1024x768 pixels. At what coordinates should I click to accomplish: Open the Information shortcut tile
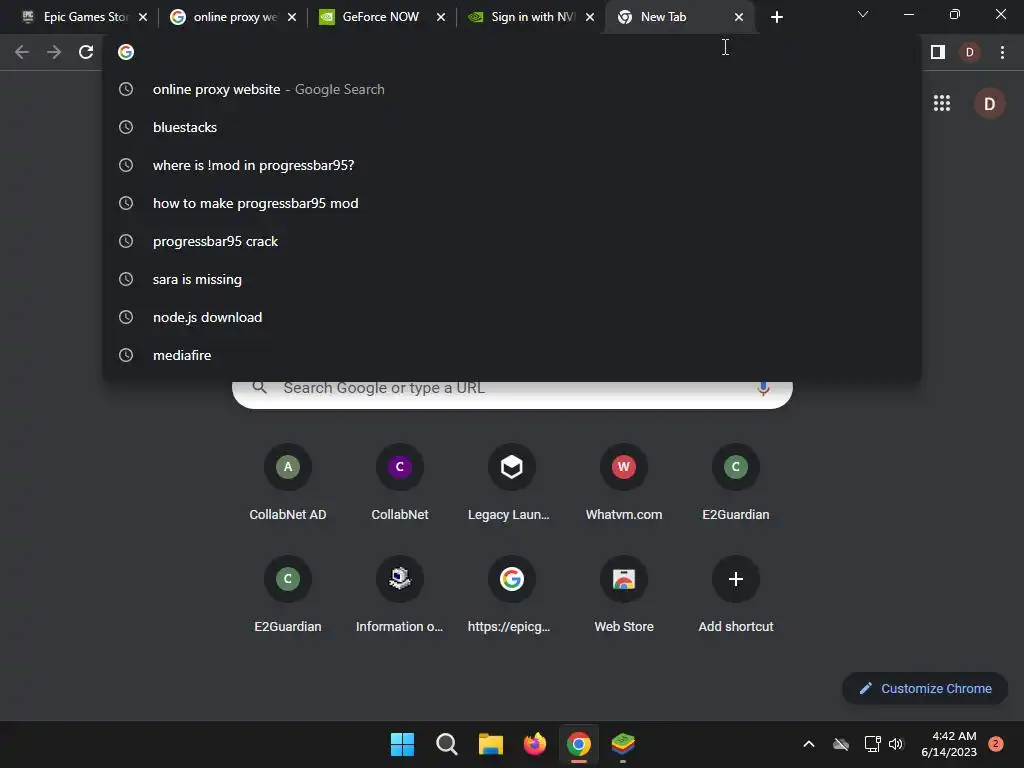400,595
